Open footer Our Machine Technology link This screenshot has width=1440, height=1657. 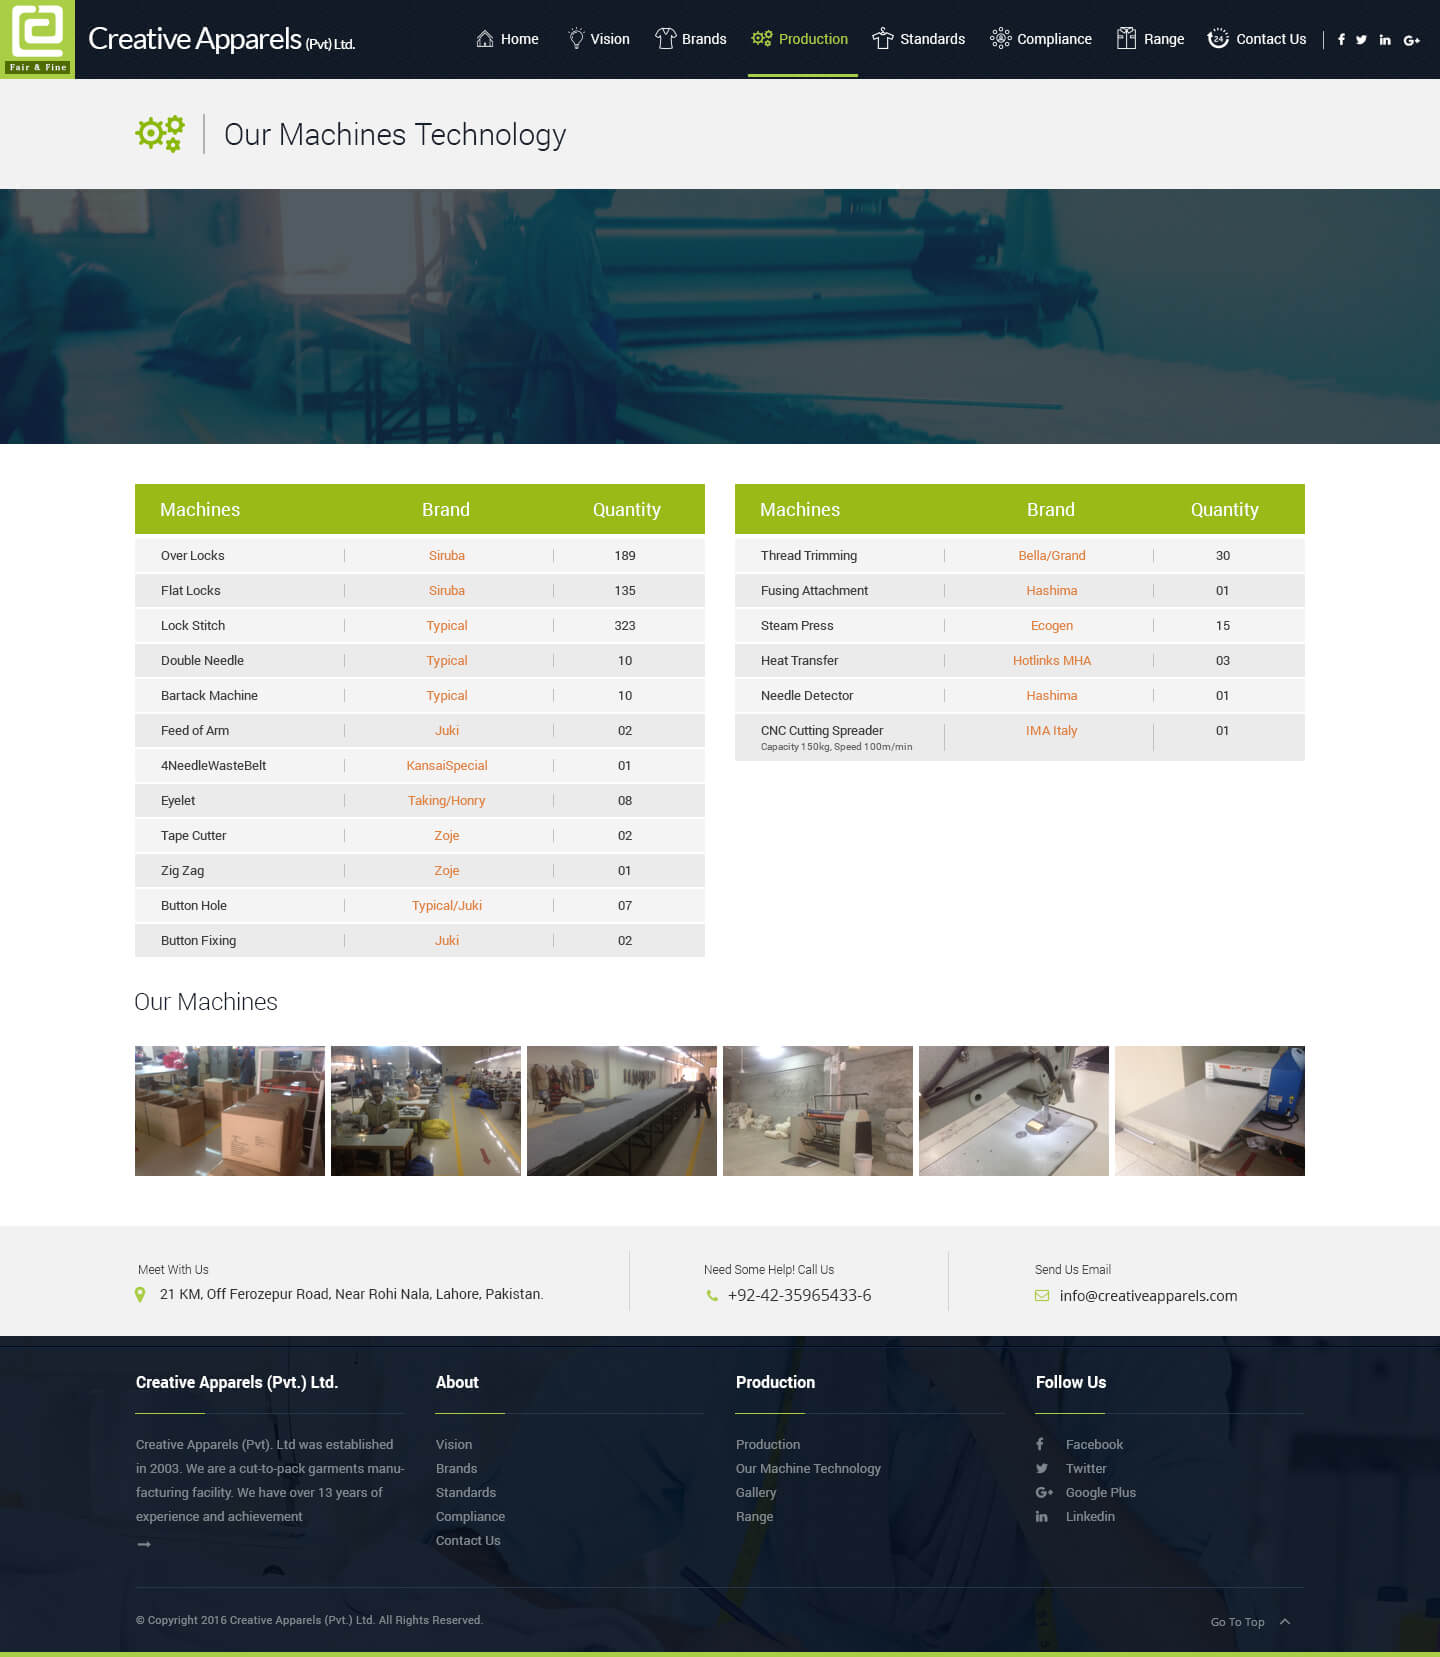tap(808, 1468)
